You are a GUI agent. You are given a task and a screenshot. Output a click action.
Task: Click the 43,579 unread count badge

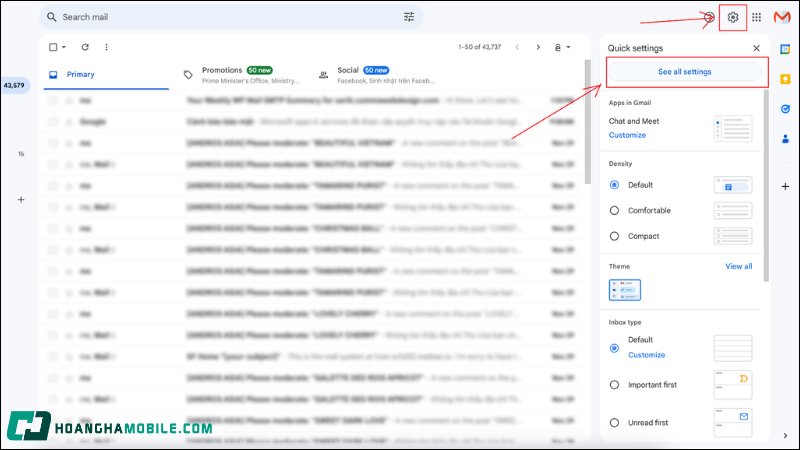14,85
